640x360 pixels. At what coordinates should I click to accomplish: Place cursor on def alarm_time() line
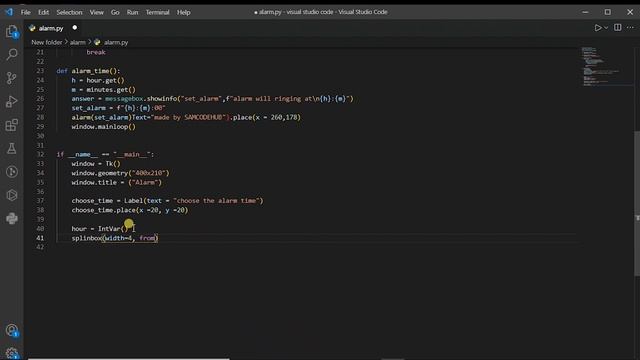88,71
